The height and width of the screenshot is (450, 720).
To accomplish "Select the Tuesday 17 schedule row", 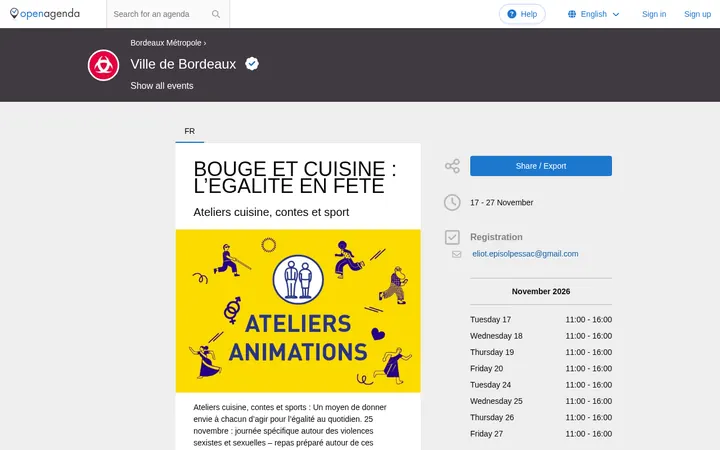I will click(x=541, y=320).
